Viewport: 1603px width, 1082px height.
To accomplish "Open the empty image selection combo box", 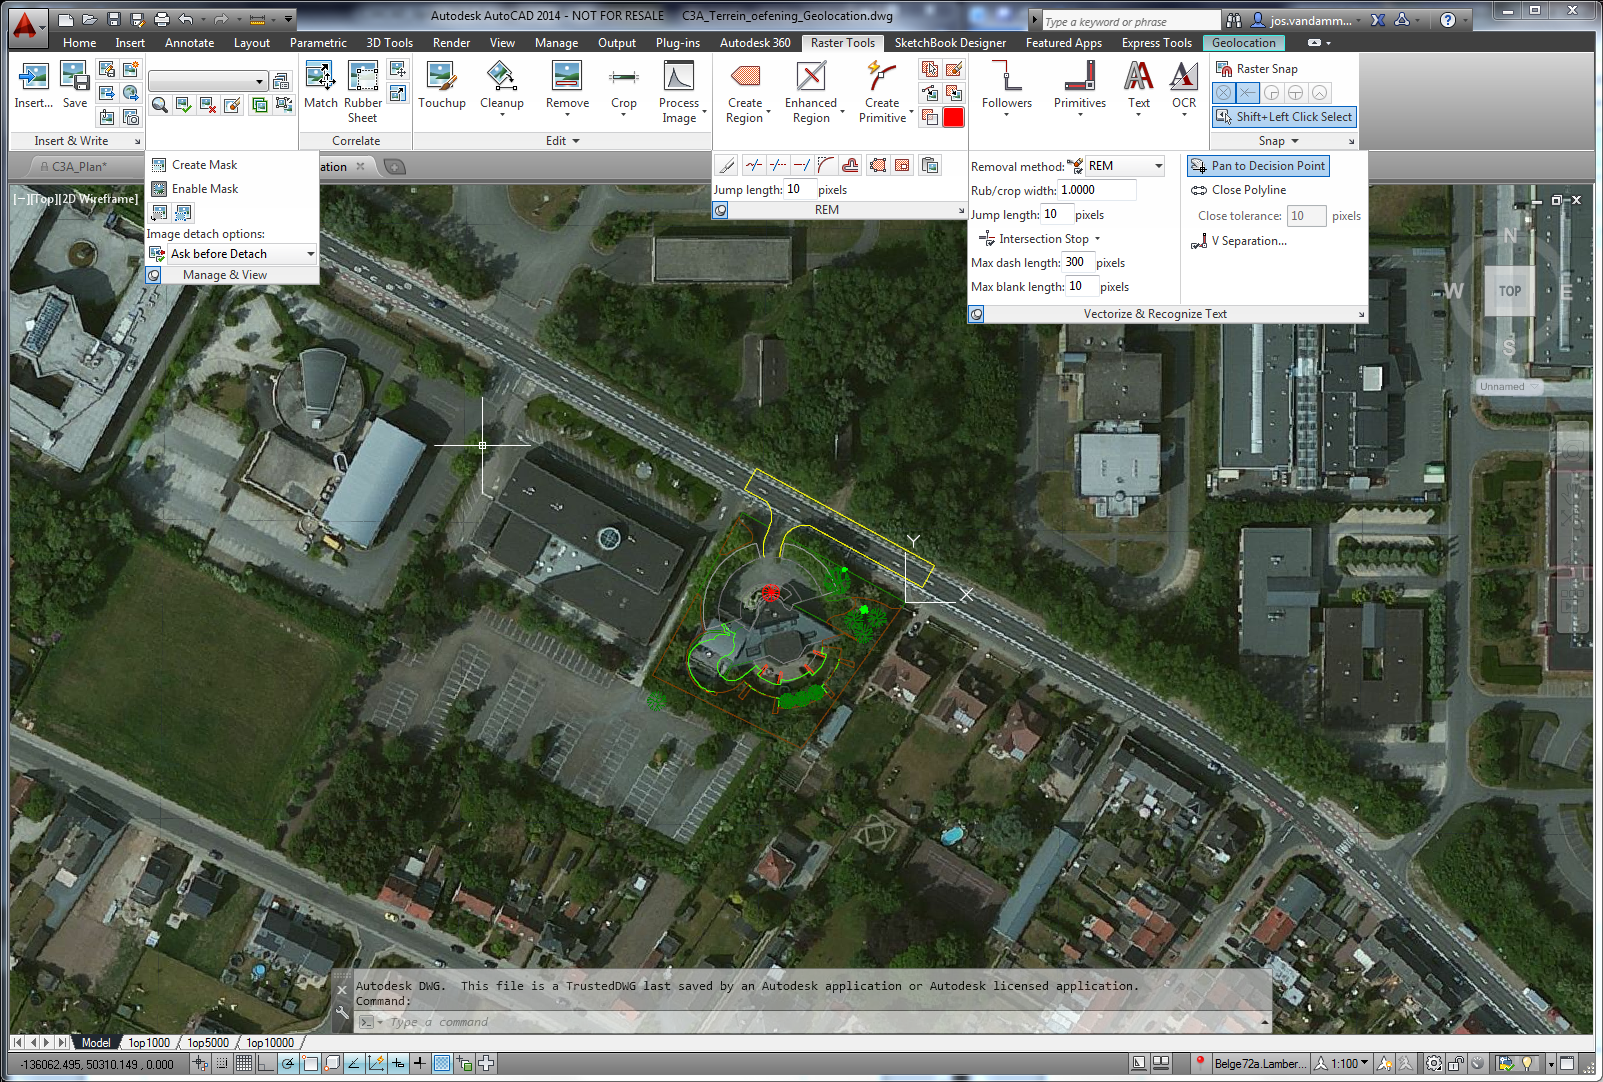I will point(208,81).
